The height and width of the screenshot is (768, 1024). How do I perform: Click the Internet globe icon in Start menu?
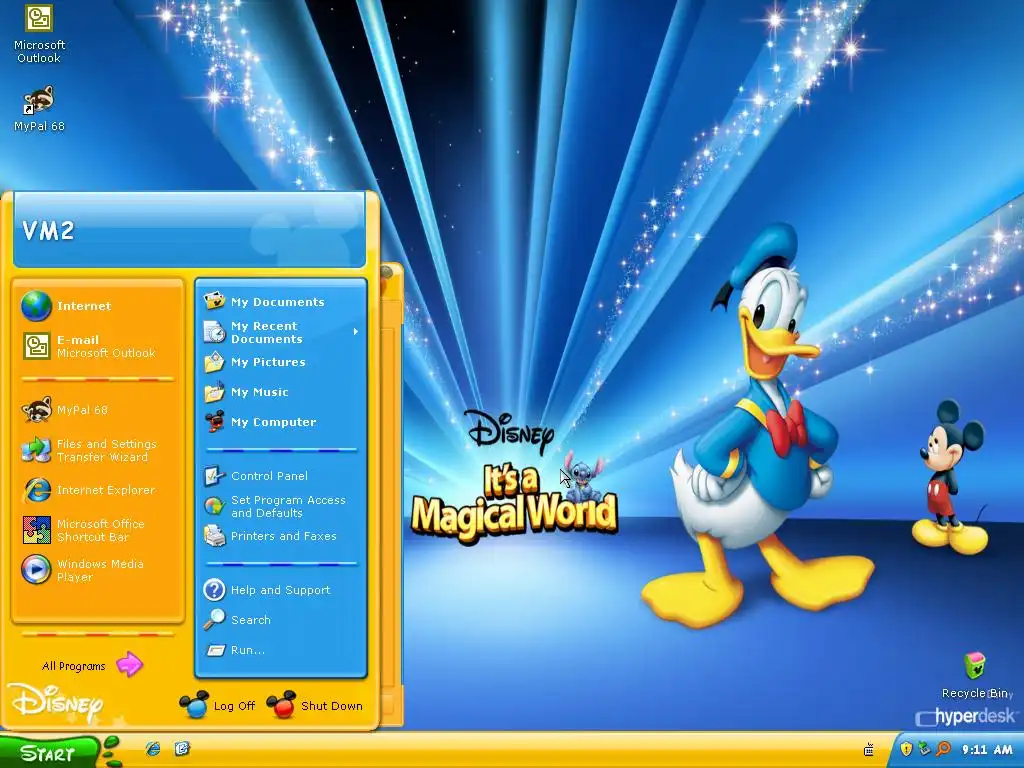coord(36,306)
